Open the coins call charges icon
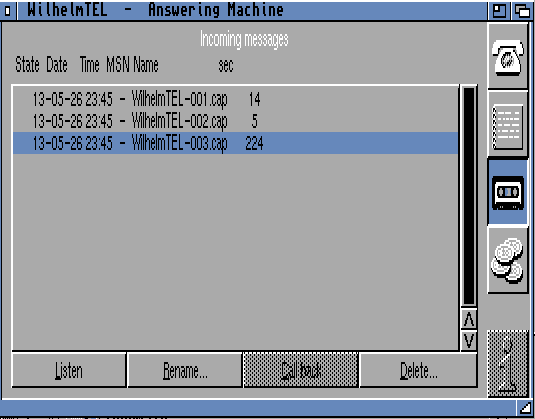This screenshot has height=419, width=535. 508,261
